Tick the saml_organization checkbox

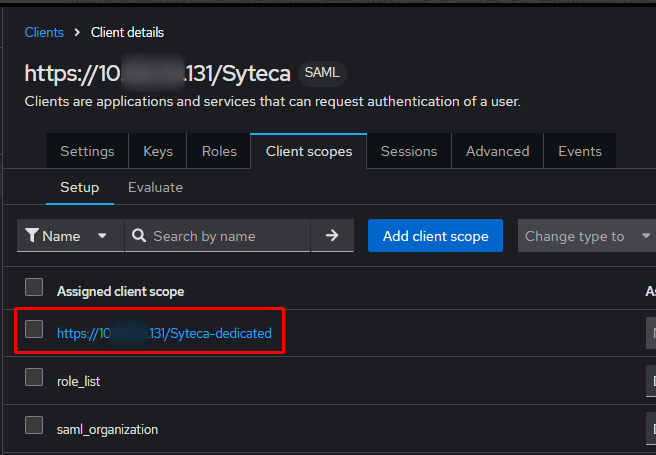click(x=34, y=425)
